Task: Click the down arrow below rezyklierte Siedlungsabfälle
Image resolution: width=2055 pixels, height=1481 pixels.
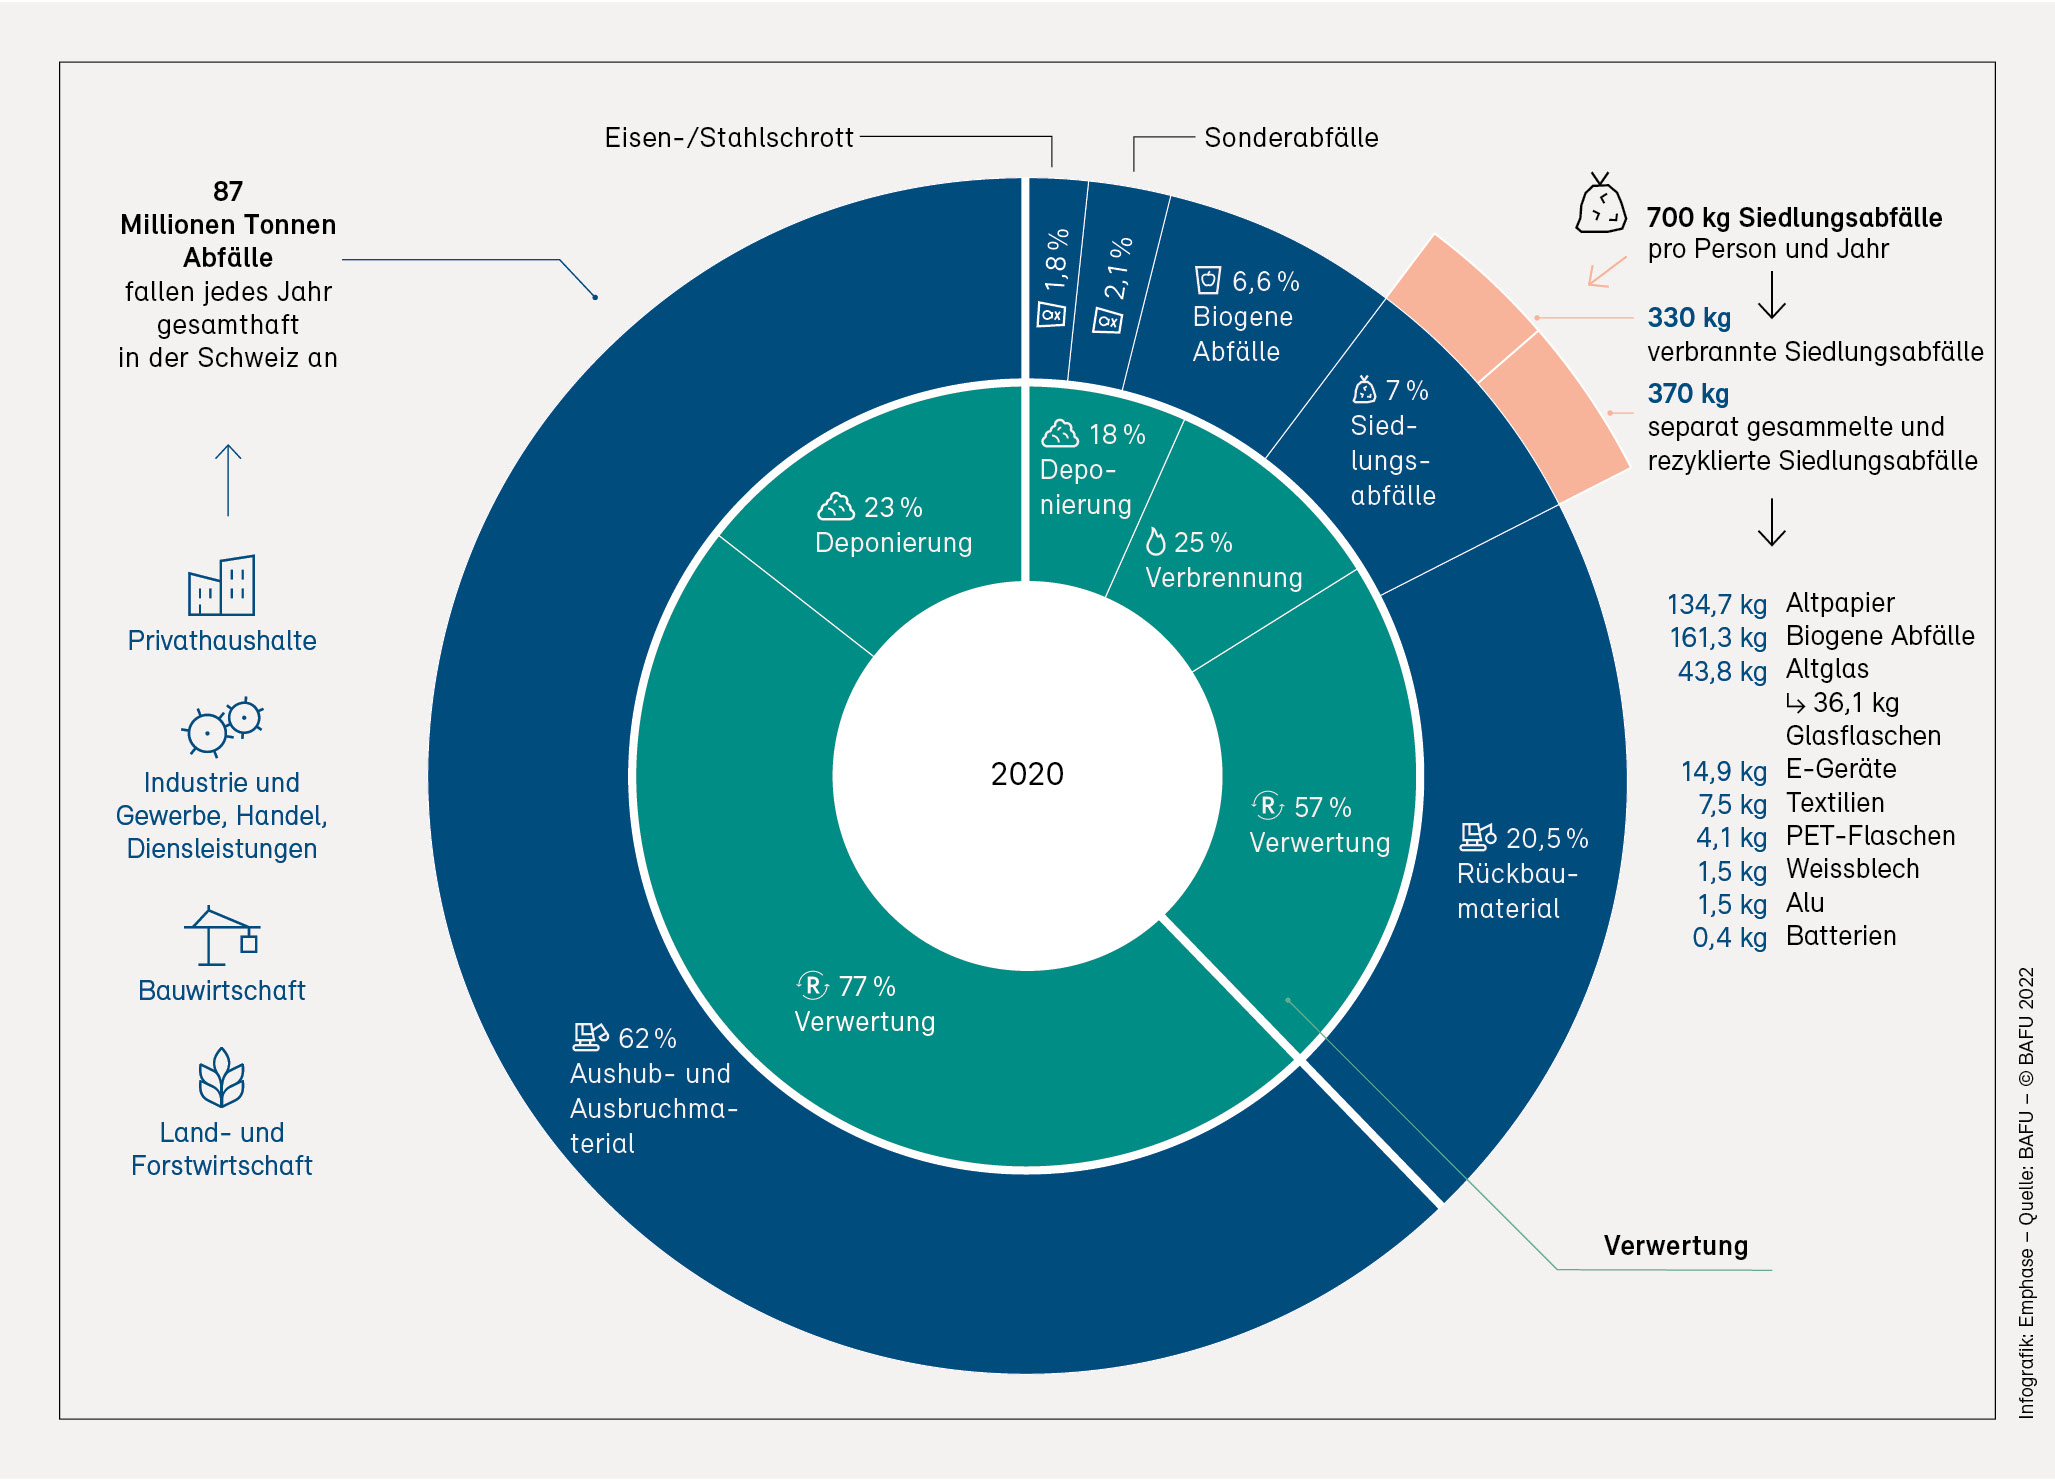Action: pos(1771,522)
